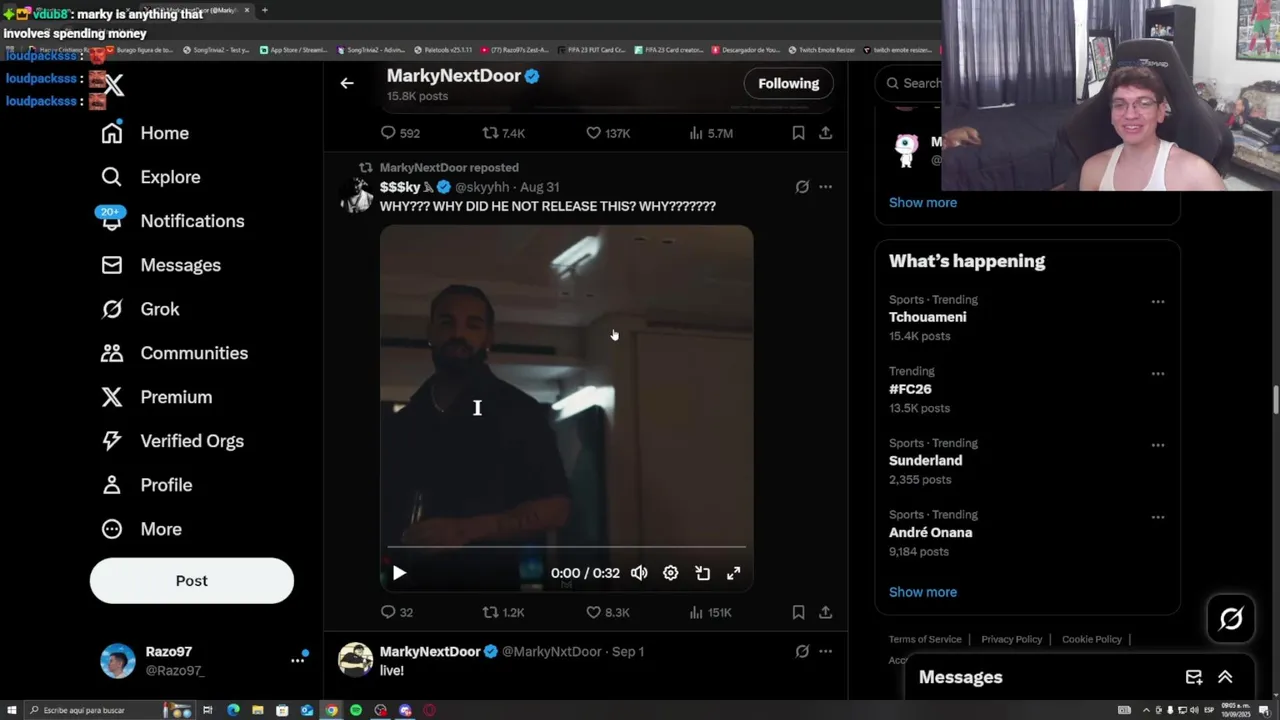The image size is (1280, 720).
Task: Bookmark the post with 151K views
Action: (x=798, y=612)
